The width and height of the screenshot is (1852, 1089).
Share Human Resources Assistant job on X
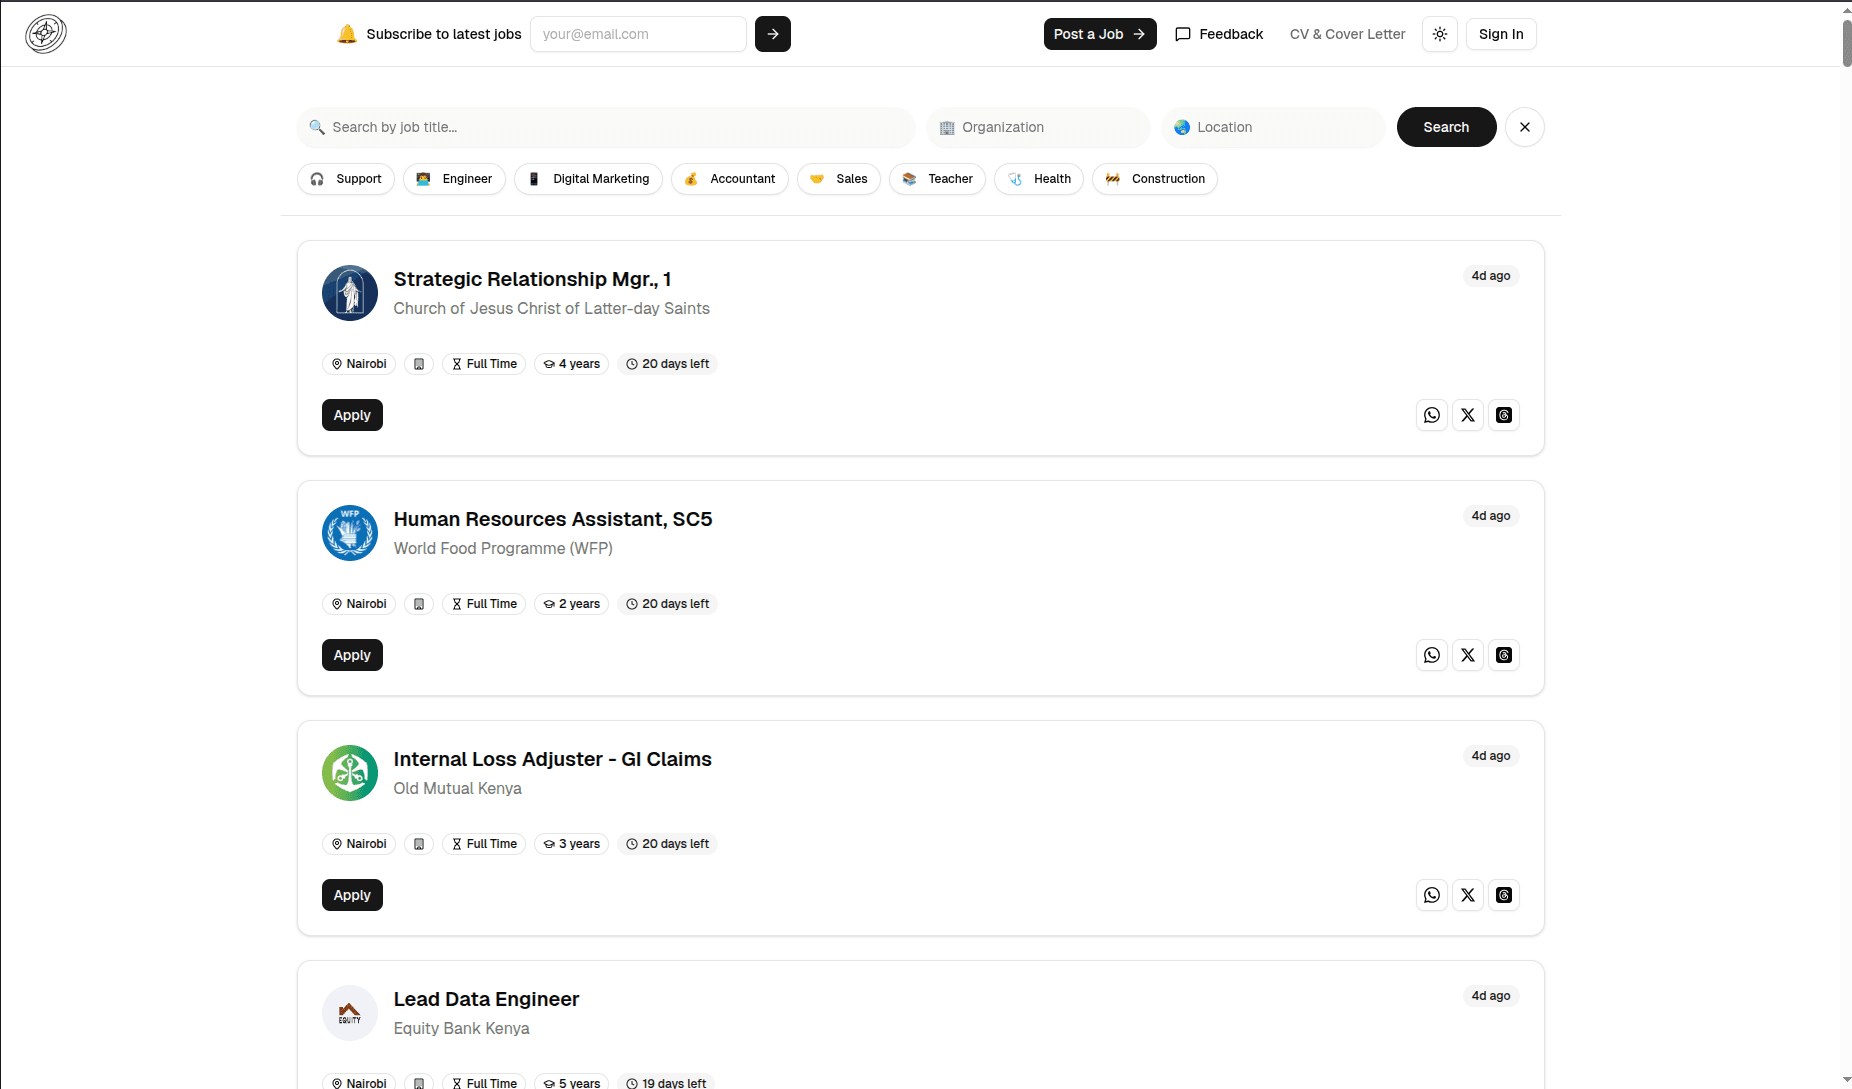(x=1468, y=655)
